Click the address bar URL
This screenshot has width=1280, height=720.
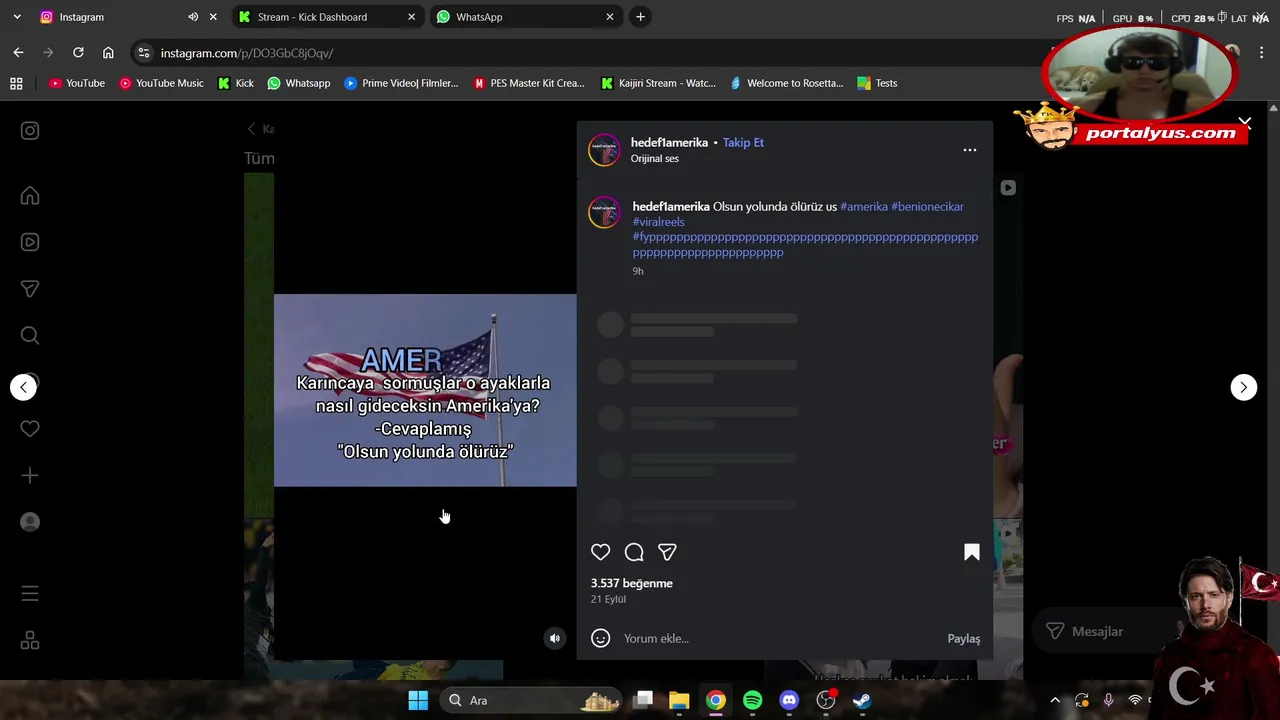click(x=247, y=53)
